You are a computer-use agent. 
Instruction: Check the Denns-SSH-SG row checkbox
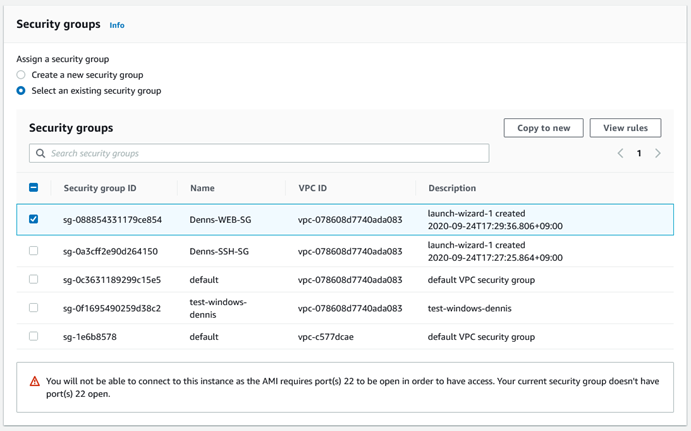click(33, 251)
